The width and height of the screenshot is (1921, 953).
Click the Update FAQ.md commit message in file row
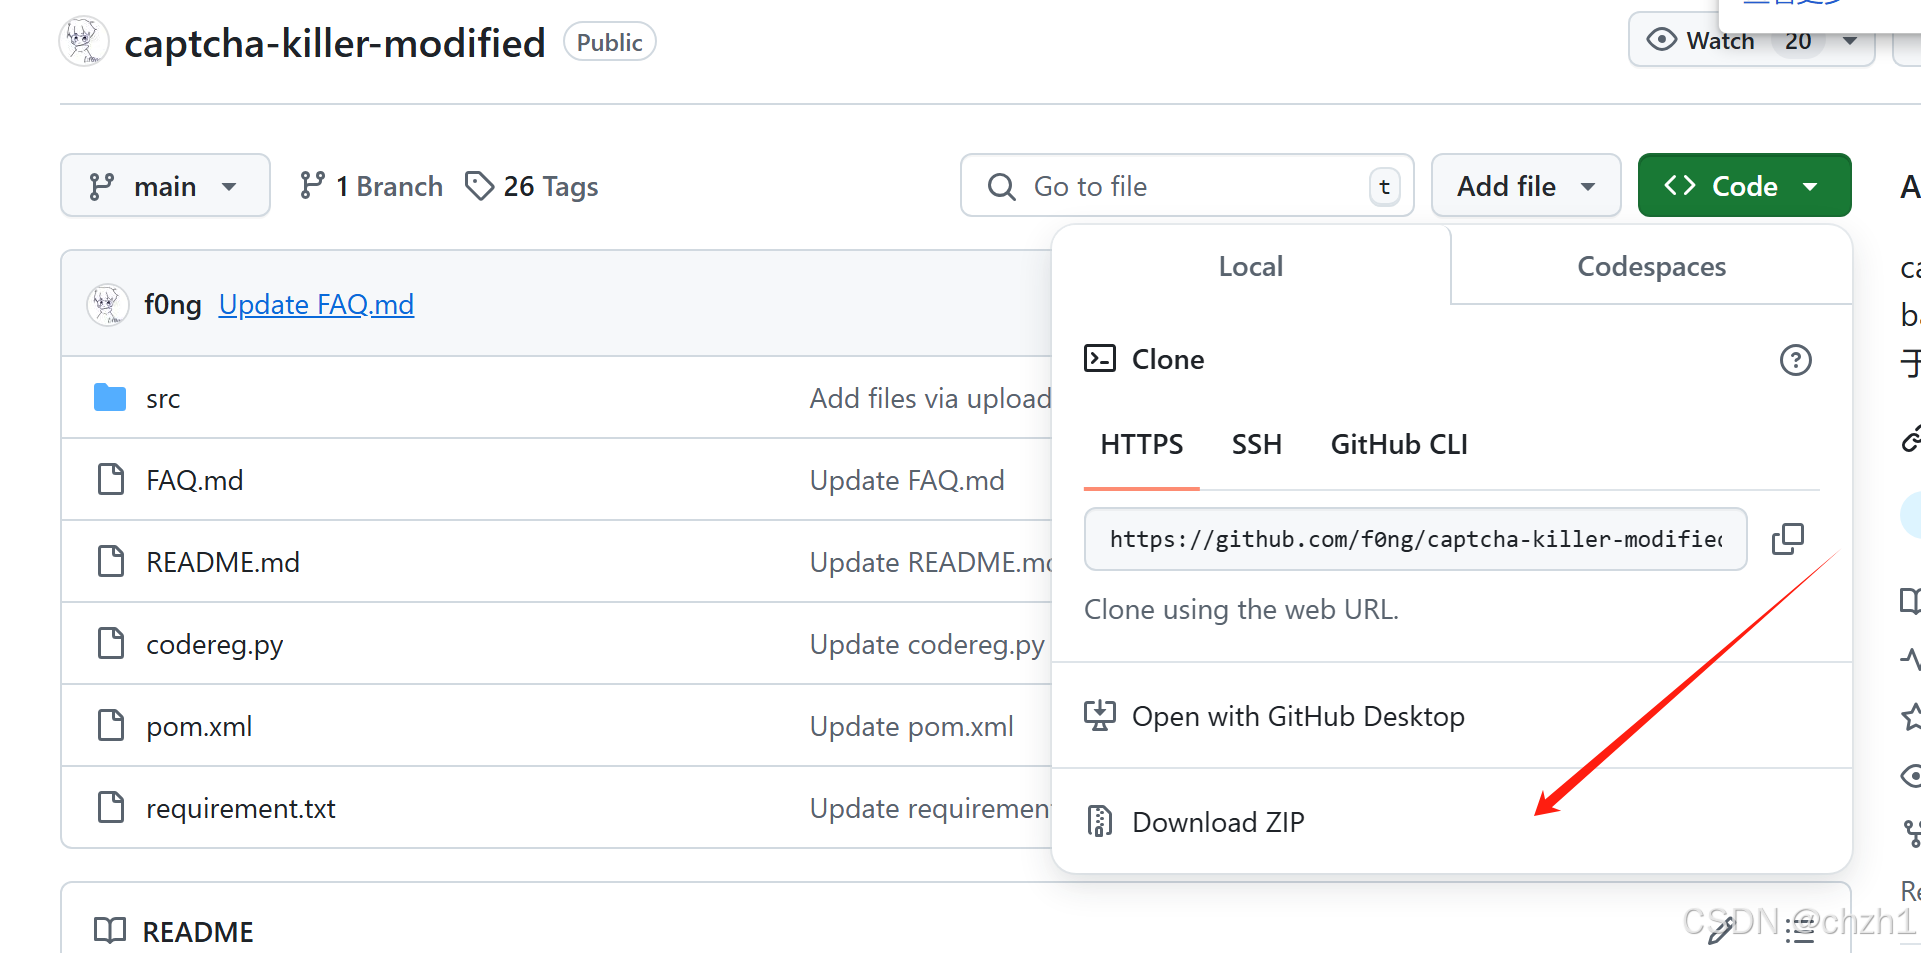pos(907,480)
